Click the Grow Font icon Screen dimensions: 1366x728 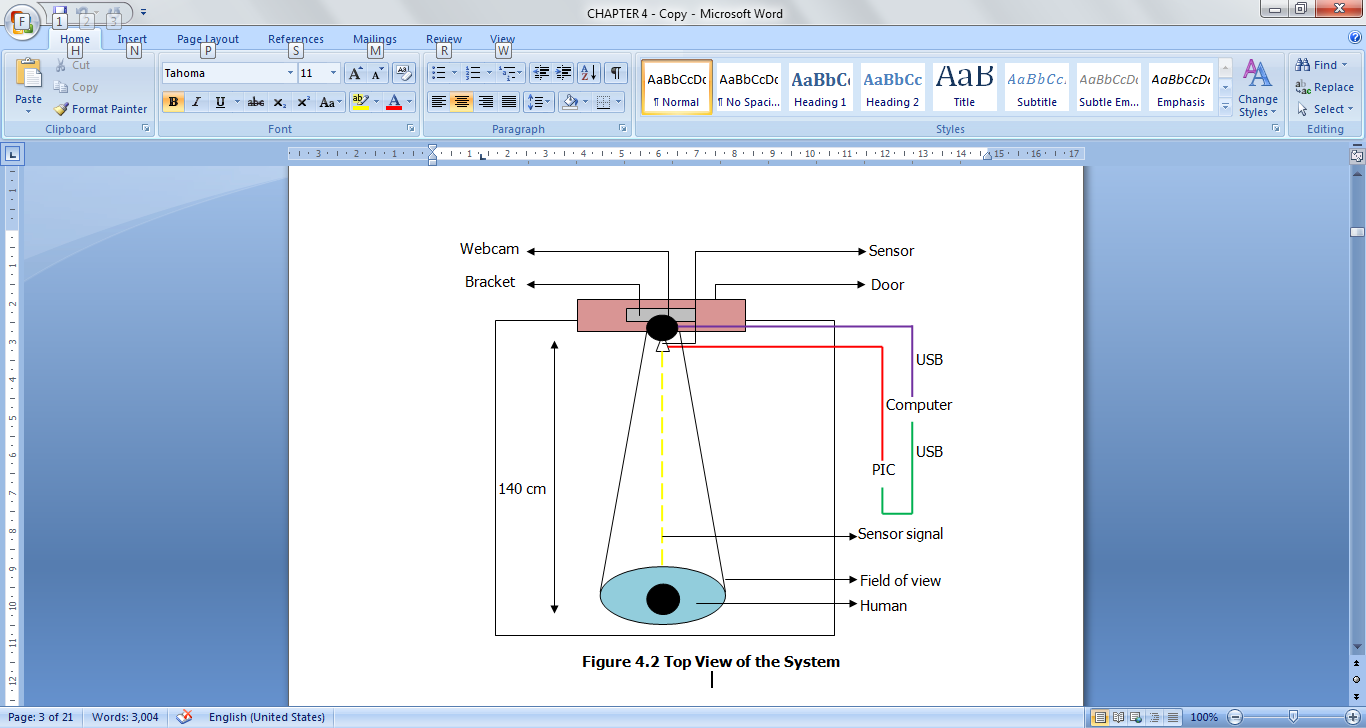(355, 73)
